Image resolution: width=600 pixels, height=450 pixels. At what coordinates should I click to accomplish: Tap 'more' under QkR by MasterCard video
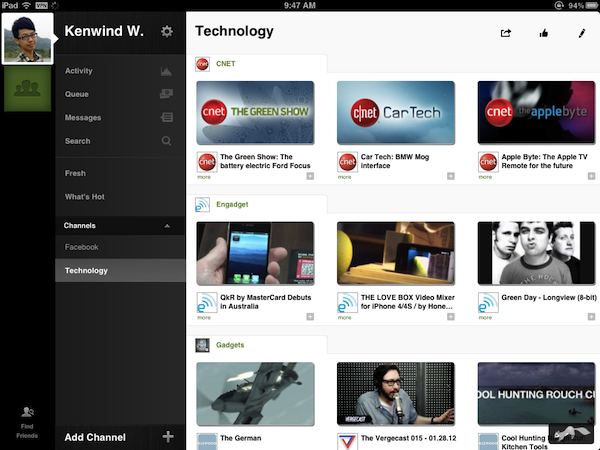(204, 318)
